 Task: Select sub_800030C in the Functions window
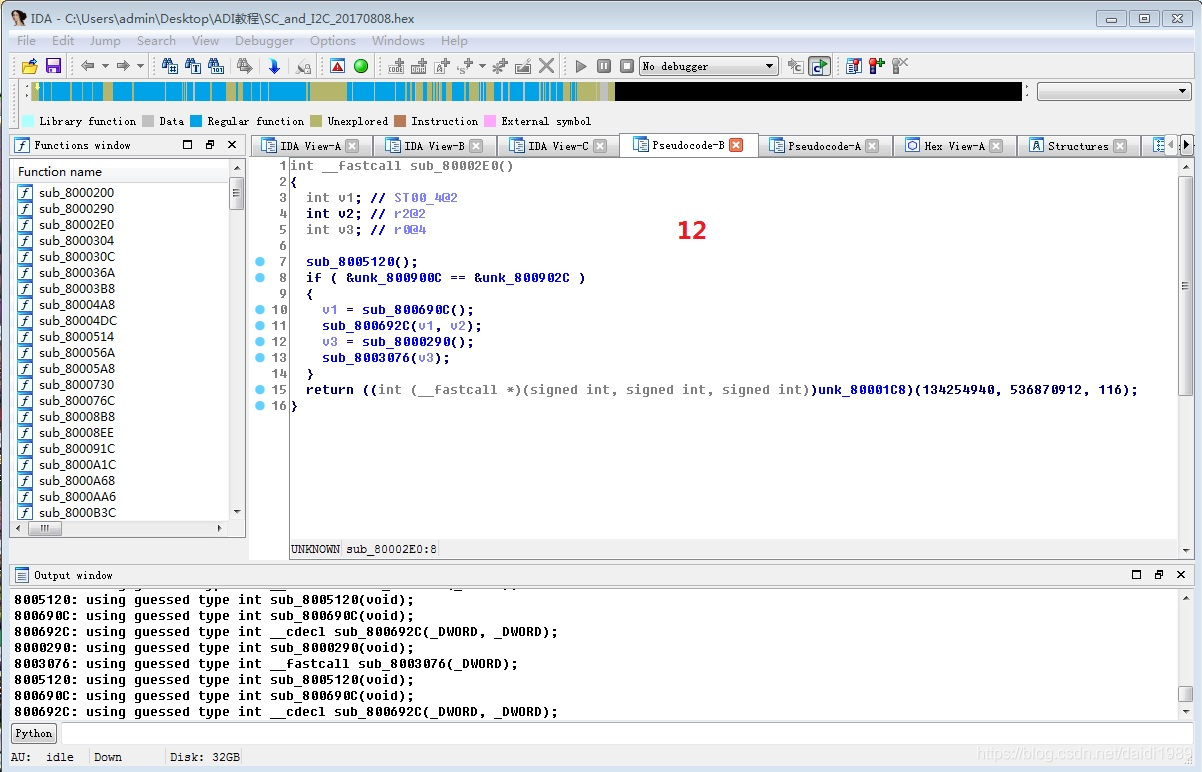(x=76, y=257)
